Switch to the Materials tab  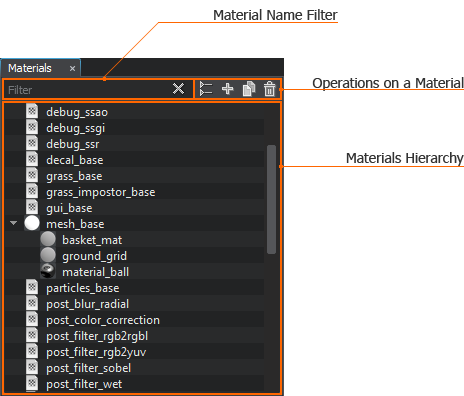(x=30, y=68)
